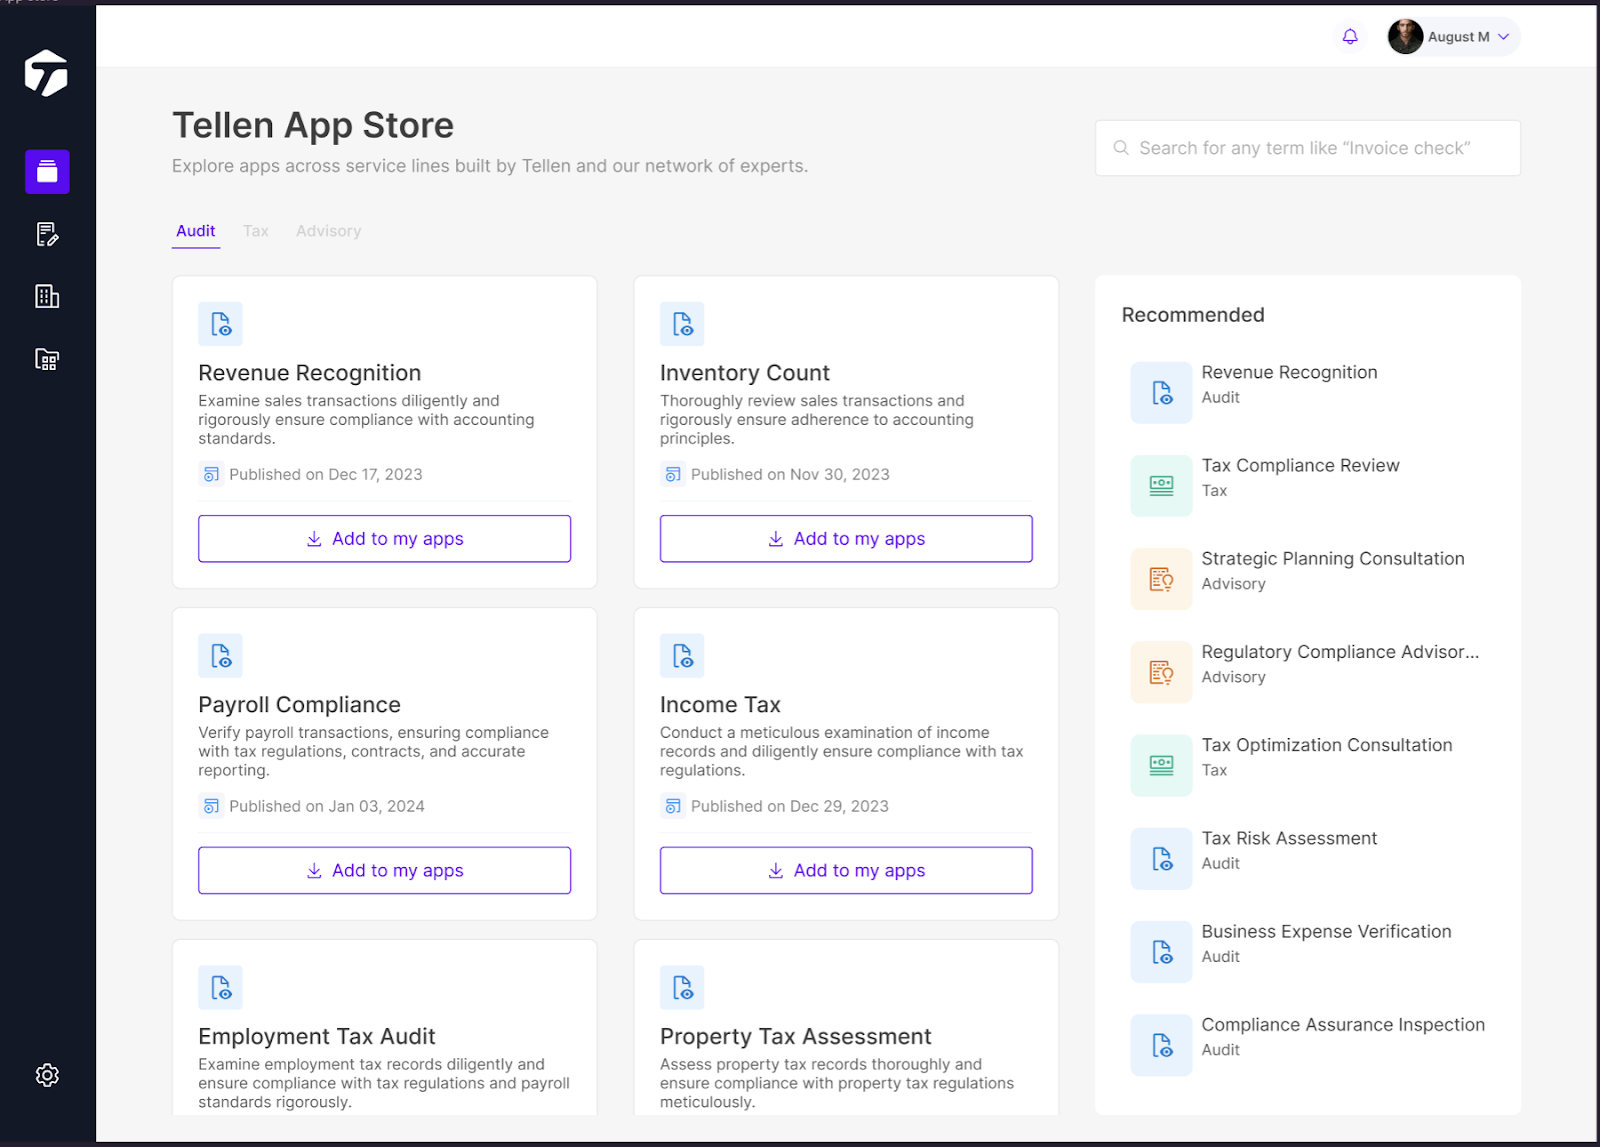The height and width of the screenshot is (1147, 1600).
Task: Open settings gear in sidebar
Action: tap(47, 1075)
